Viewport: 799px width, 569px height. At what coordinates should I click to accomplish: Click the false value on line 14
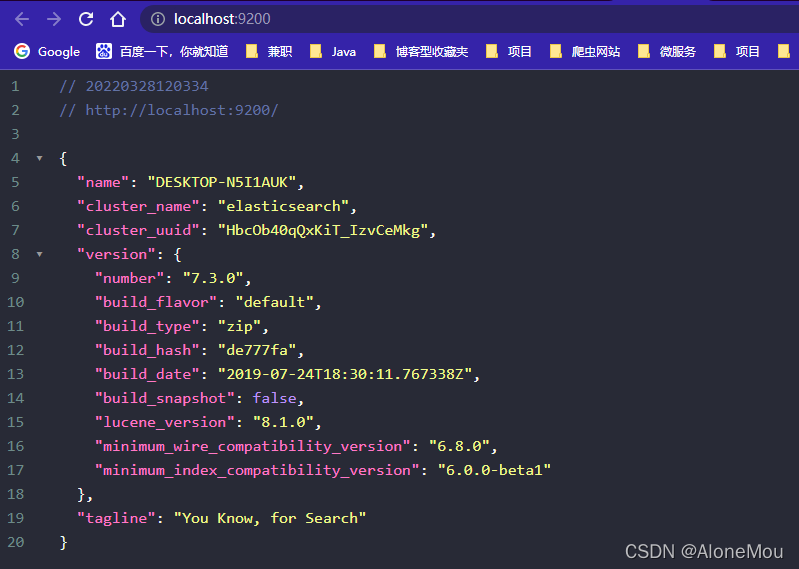(x=275, y=398)
